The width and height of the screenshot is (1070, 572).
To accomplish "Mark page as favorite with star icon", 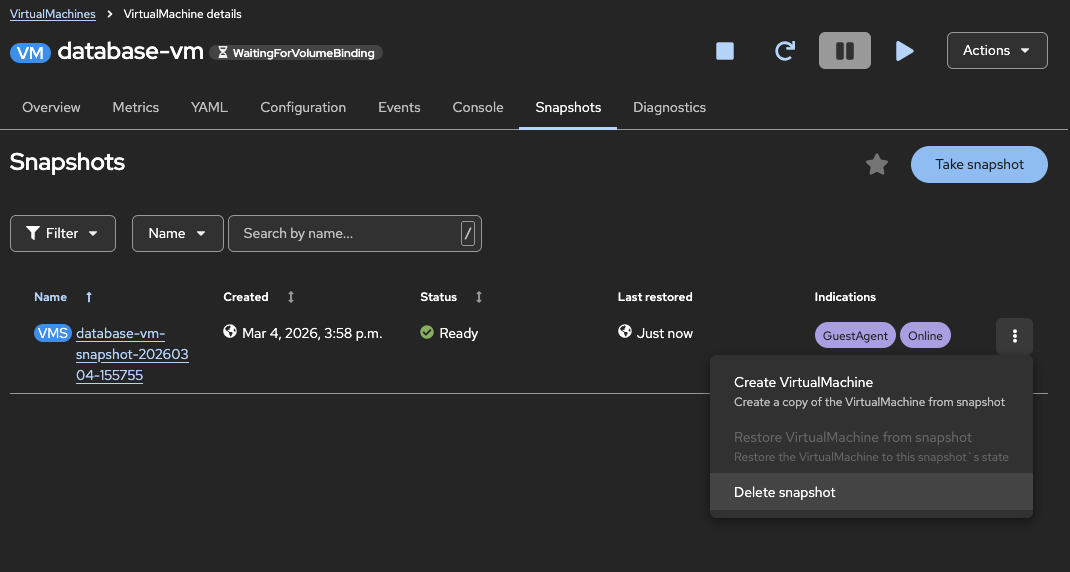I will [x=877, y=165].
